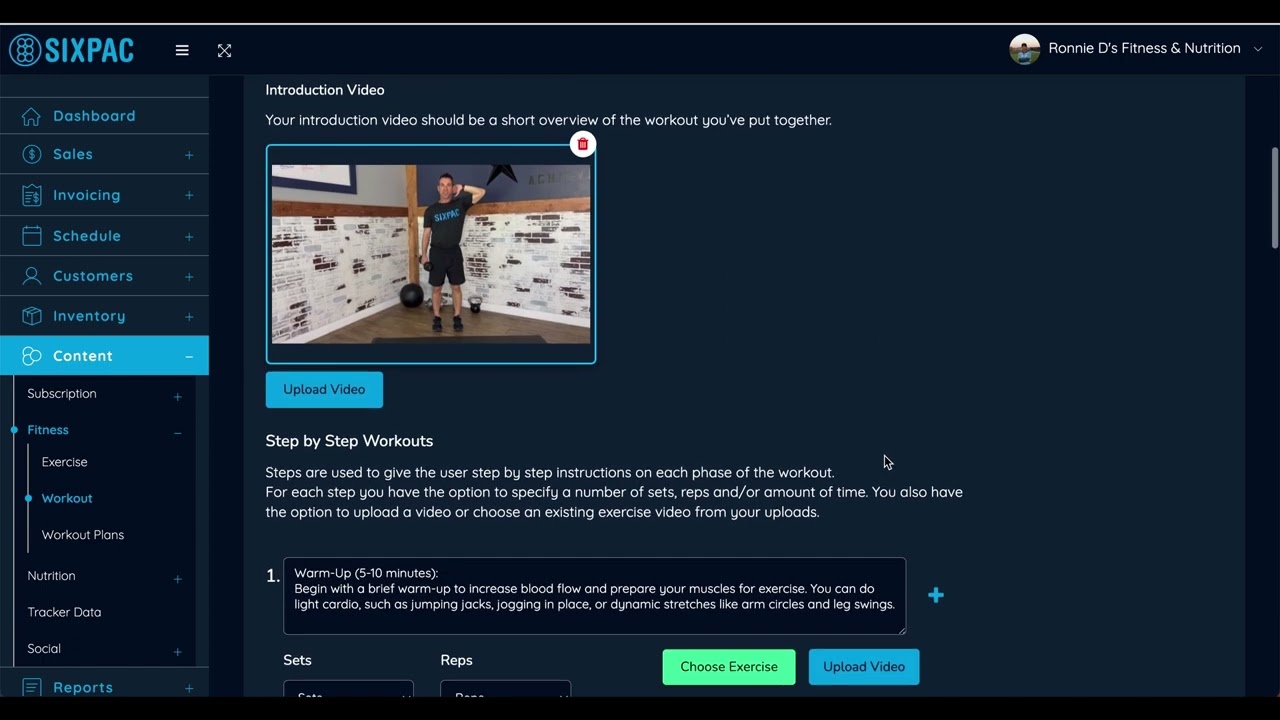Click the Step by Step Workouts heading
Screen dimensions: 1280x720
(x=349, y=441)
